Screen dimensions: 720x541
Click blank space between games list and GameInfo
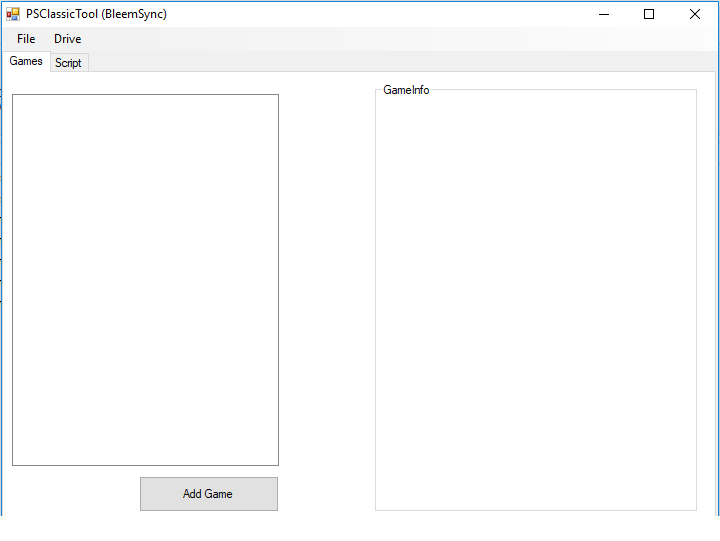[327, 280]
